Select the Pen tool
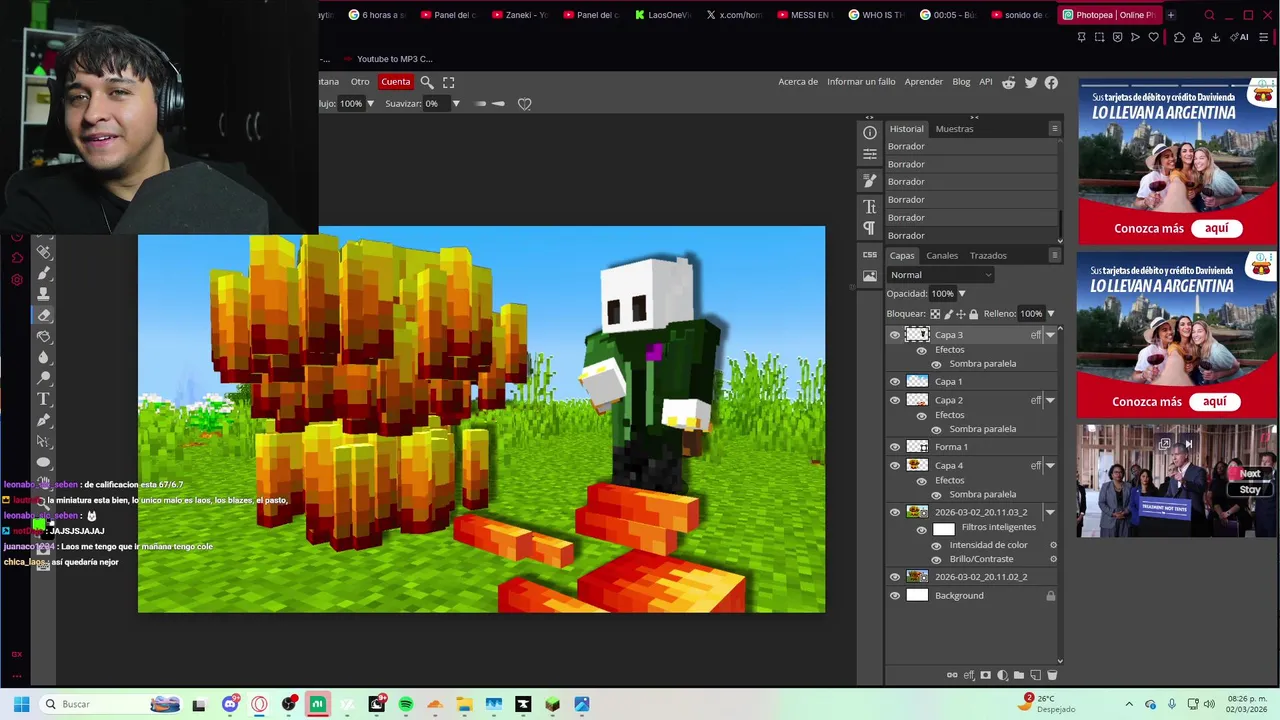 tap(44, 420)
